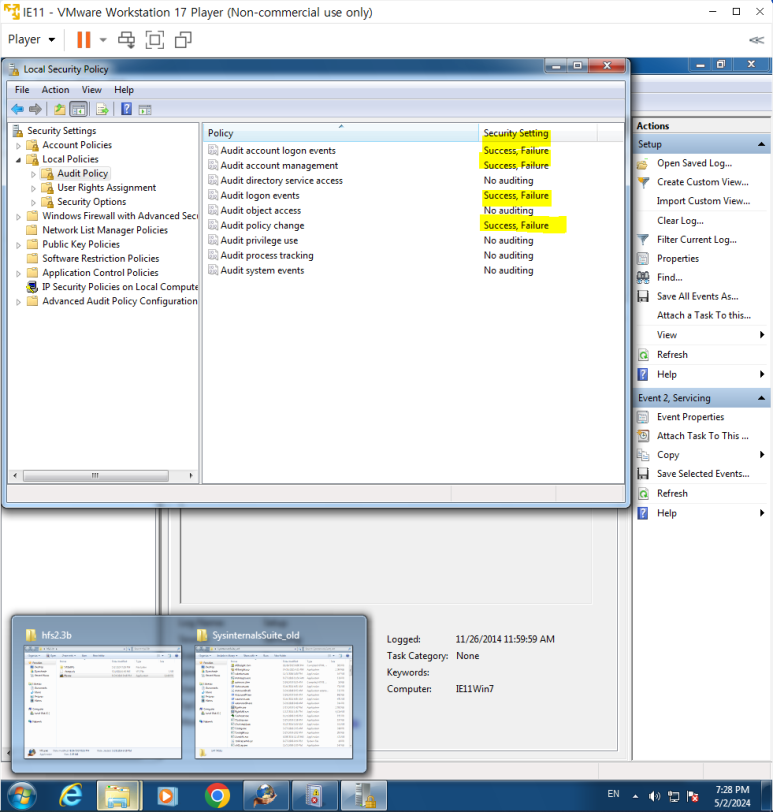Click the tree pane horizontal scrollbar thumb
Image resolution: width=773 pixels, height=812 pixels.
click(96, 475)
